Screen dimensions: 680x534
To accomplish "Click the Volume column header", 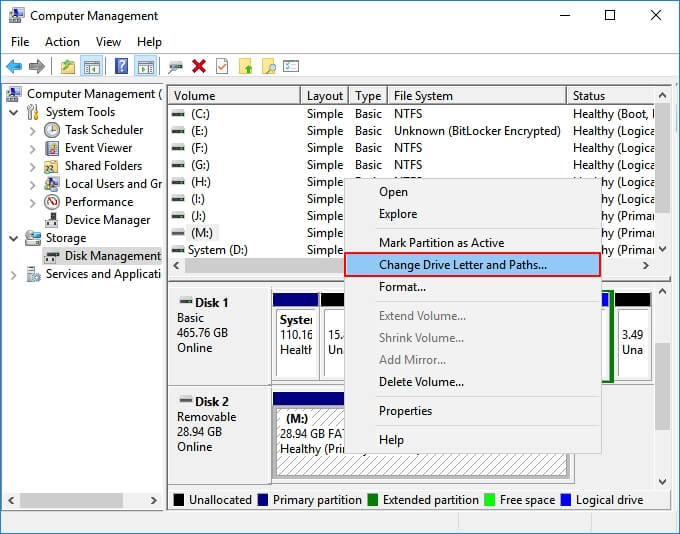I will (x=234, y=96).
